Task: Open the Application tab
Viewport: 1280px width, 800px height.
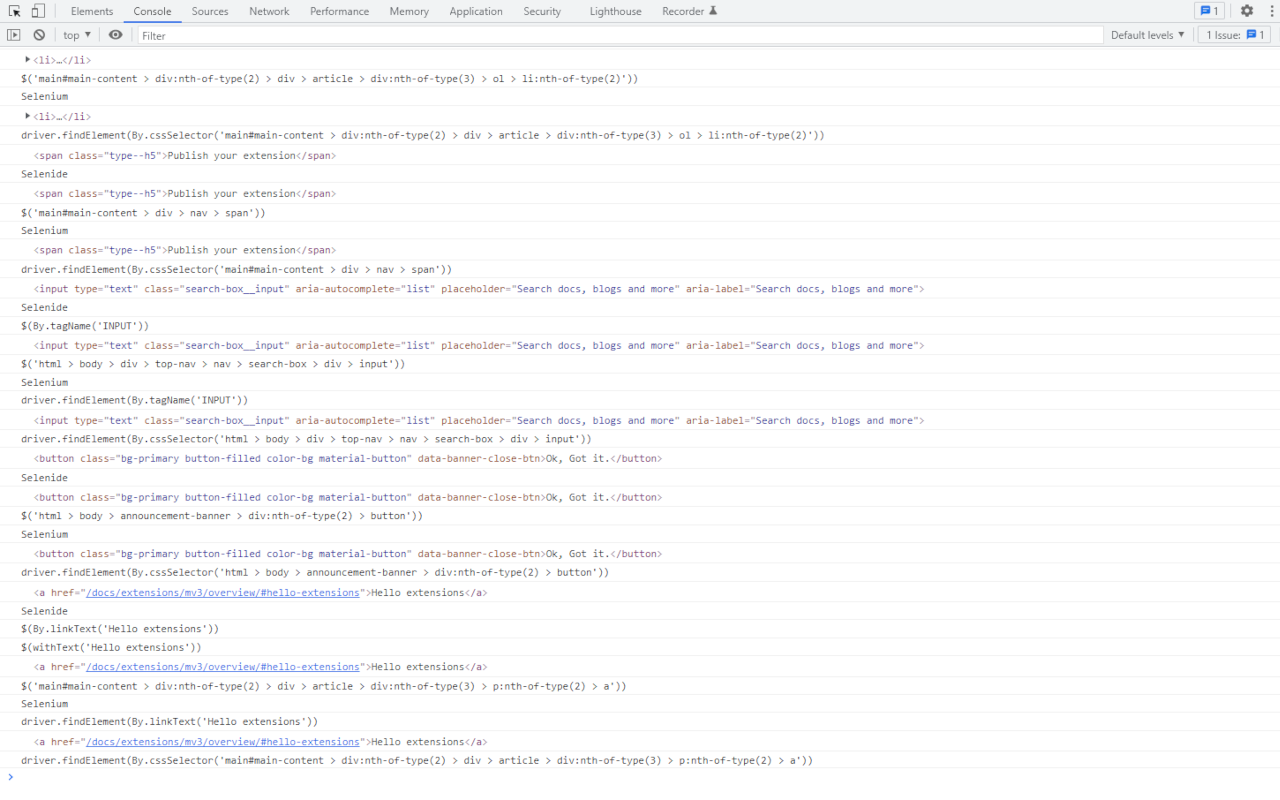Action: 476,11
